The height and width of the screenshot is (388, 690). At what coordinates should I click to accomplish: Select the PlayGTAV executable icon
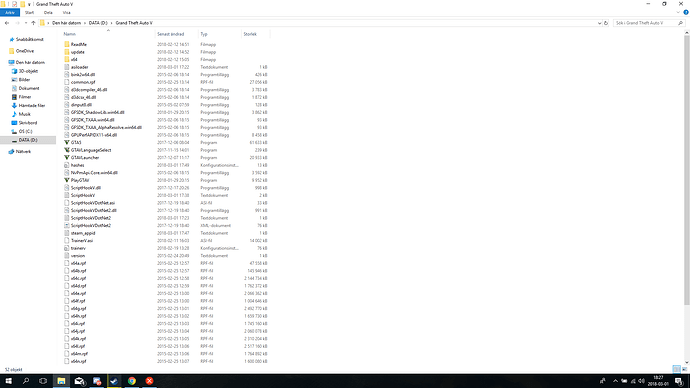coord(67,180)
